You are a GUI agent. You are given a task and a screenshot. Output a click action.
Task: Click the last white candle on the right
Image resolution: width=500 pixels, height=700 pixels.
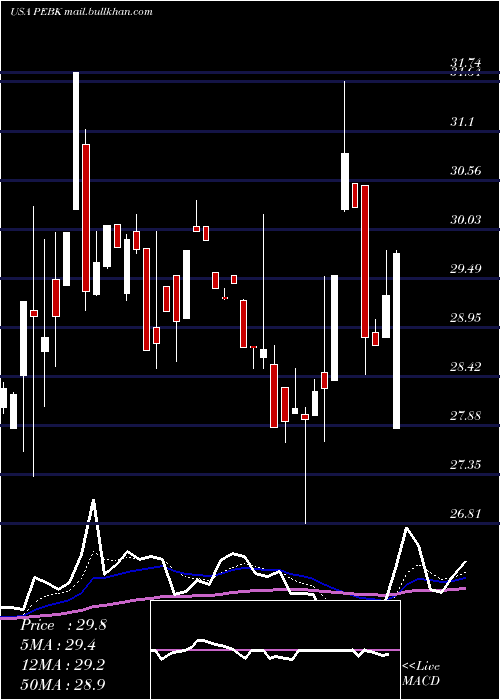coord(396,341)
